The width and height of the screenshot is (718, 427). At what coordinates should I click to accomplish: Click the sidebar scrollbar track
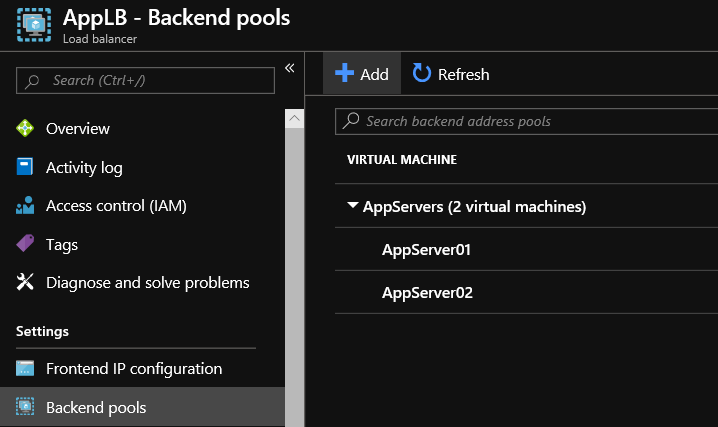(x=294, y=275)
